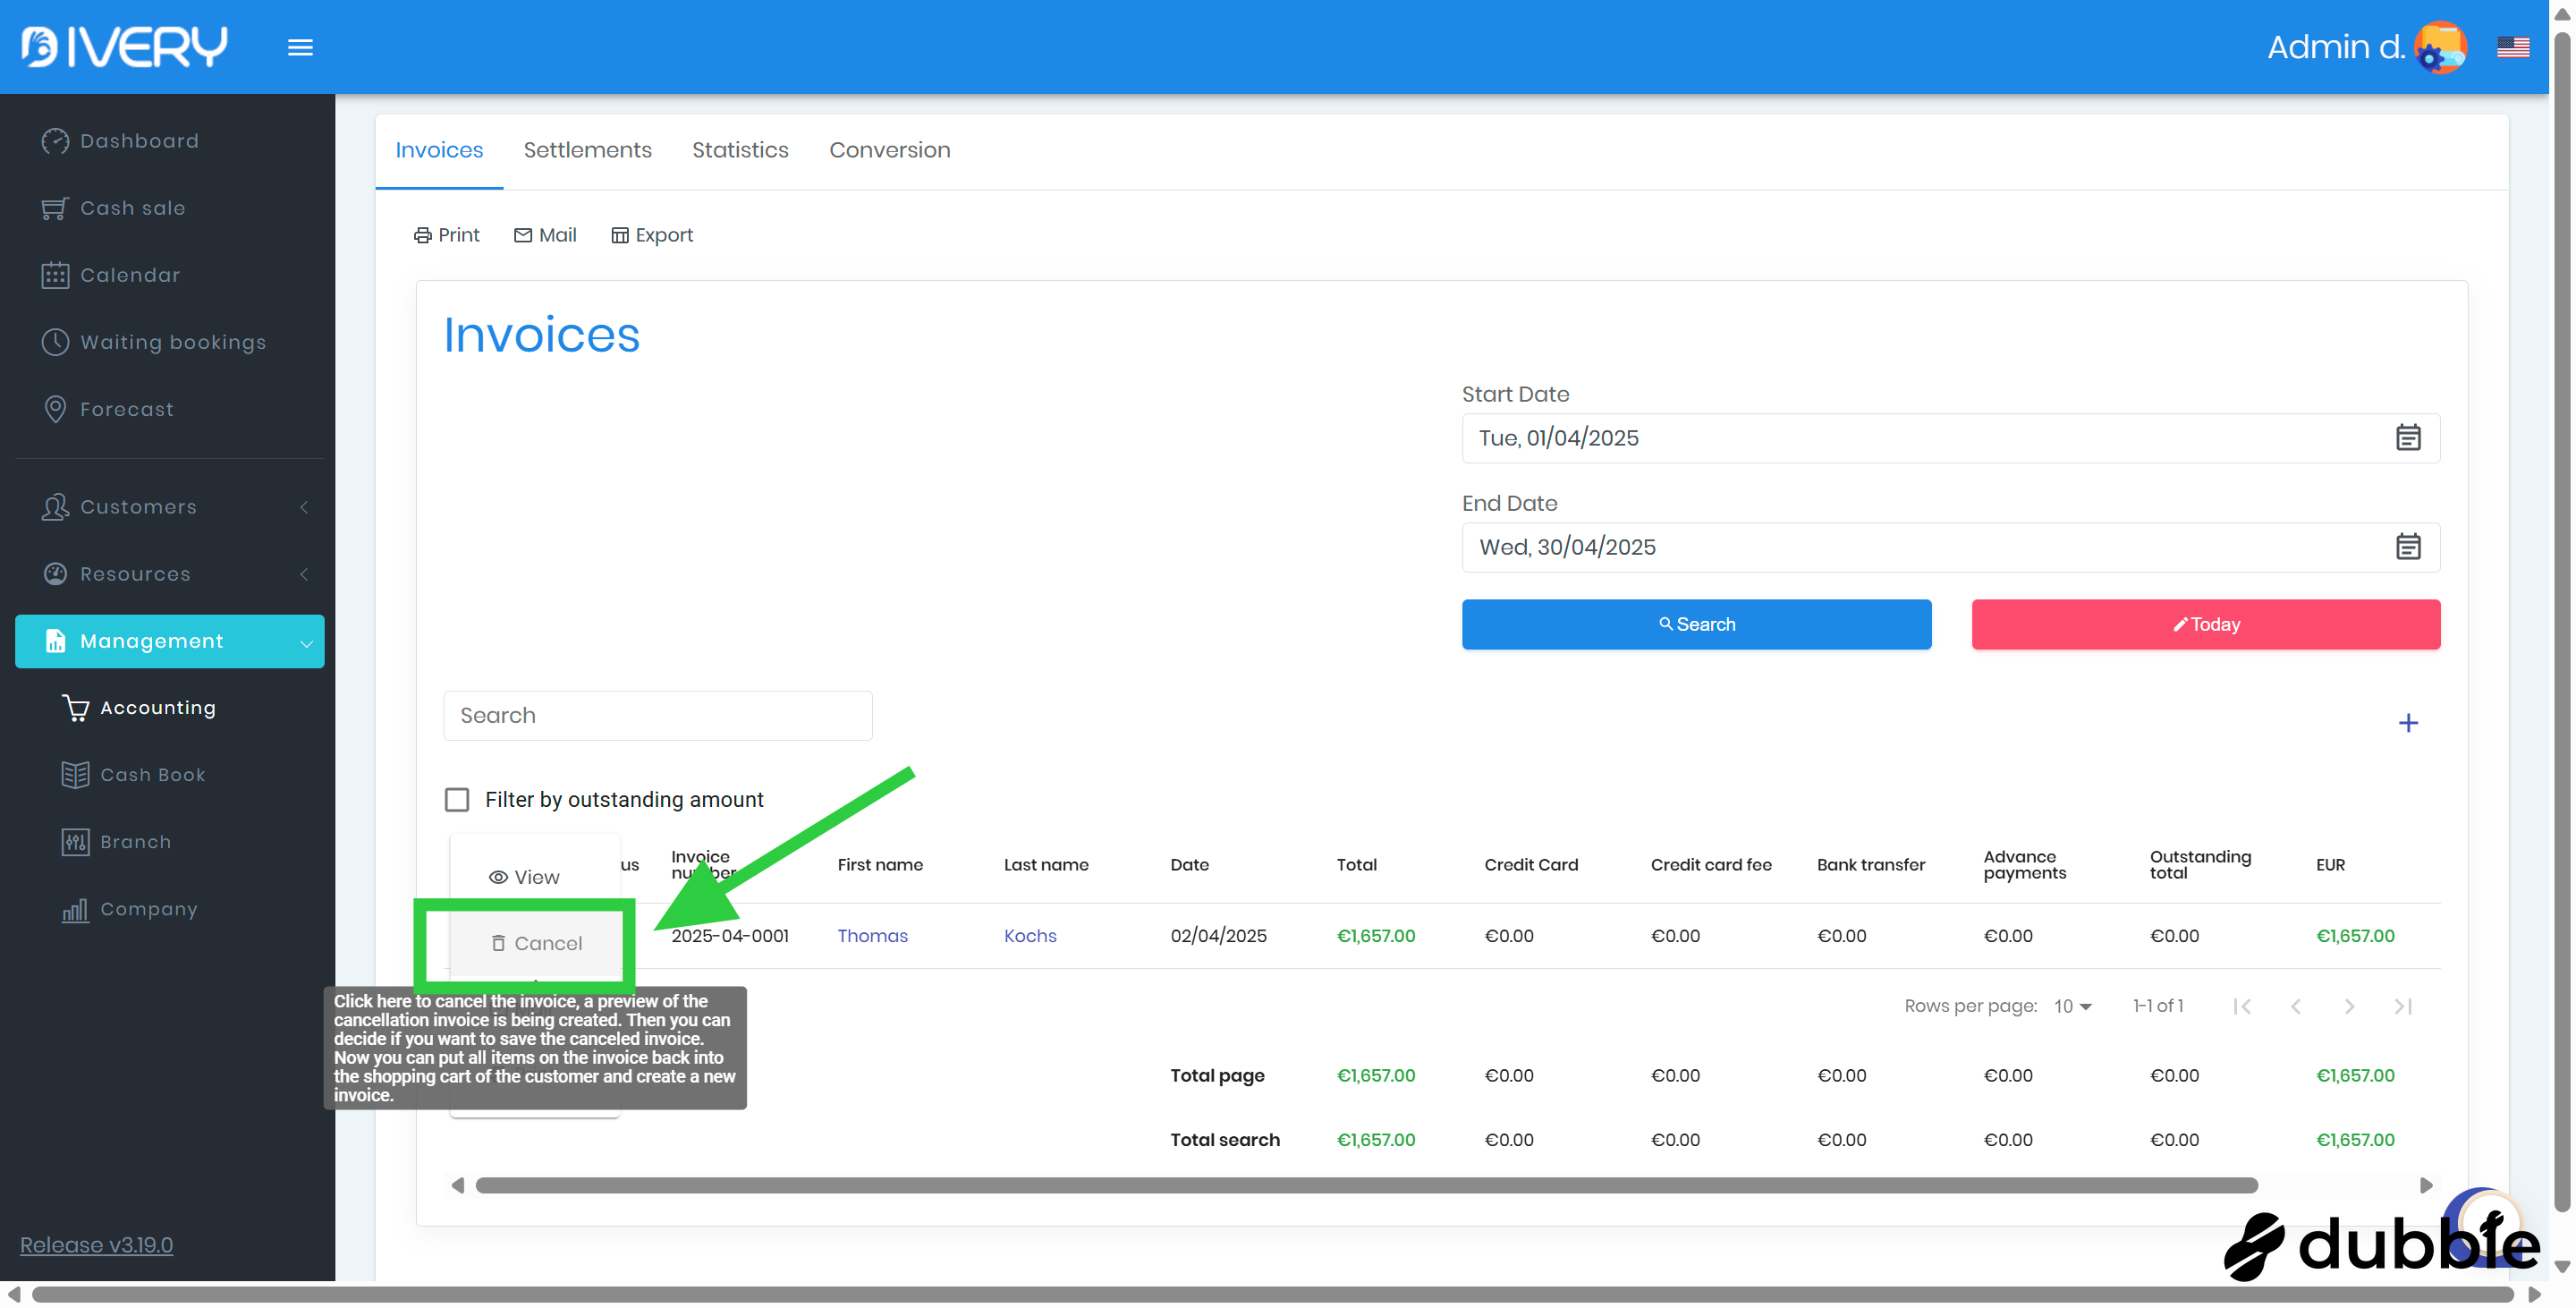Open Rows per page dropdown
Image resolution: width=2576 pixels, height=1308 pixels.
(2072, 1006)
